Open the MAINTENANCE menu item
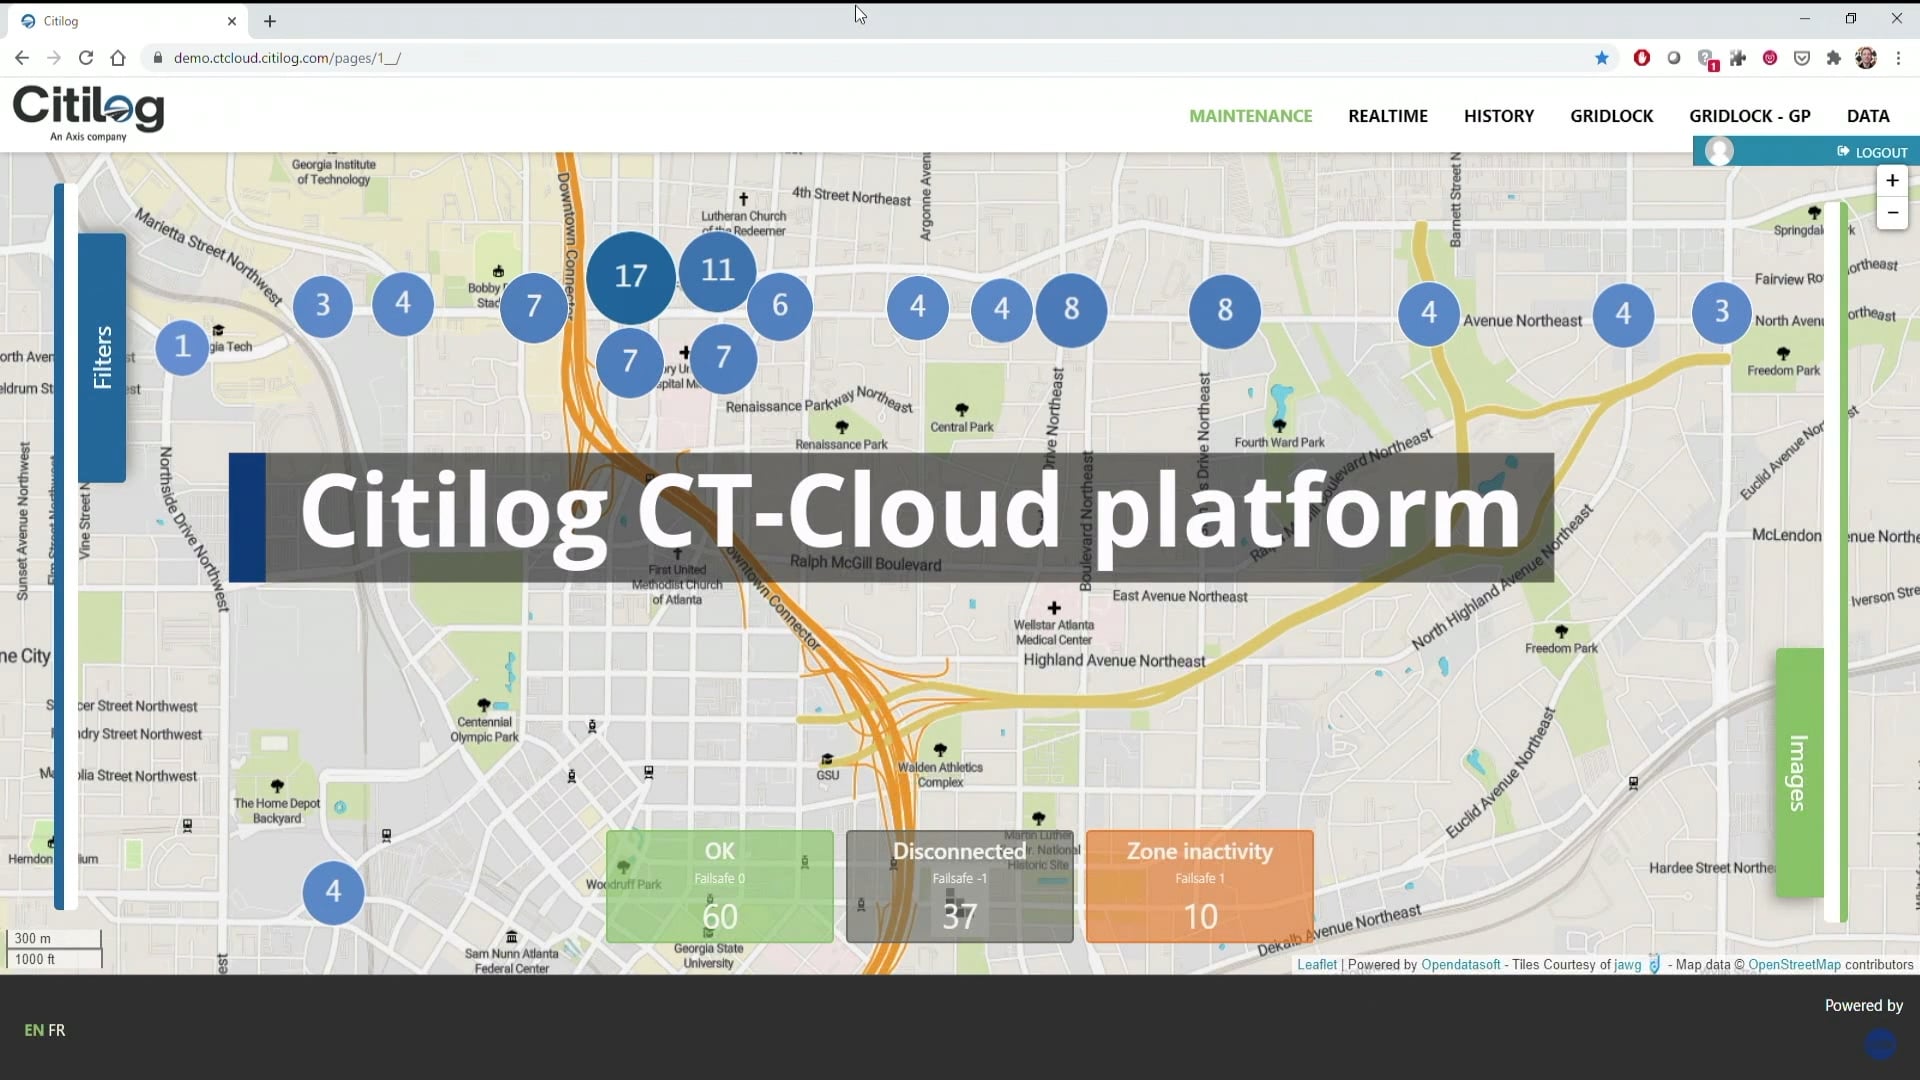This screenshot has height=1080, width=1920. [1250, 116]
